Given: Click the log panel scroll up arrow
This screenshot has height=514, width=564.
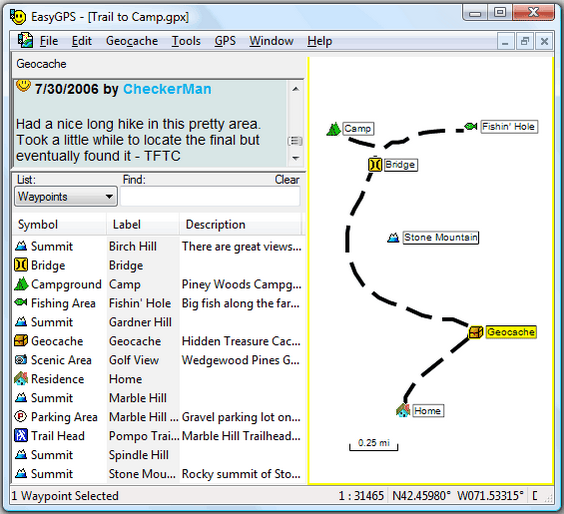Looking at the screenshot, I should tap(296, 89).
